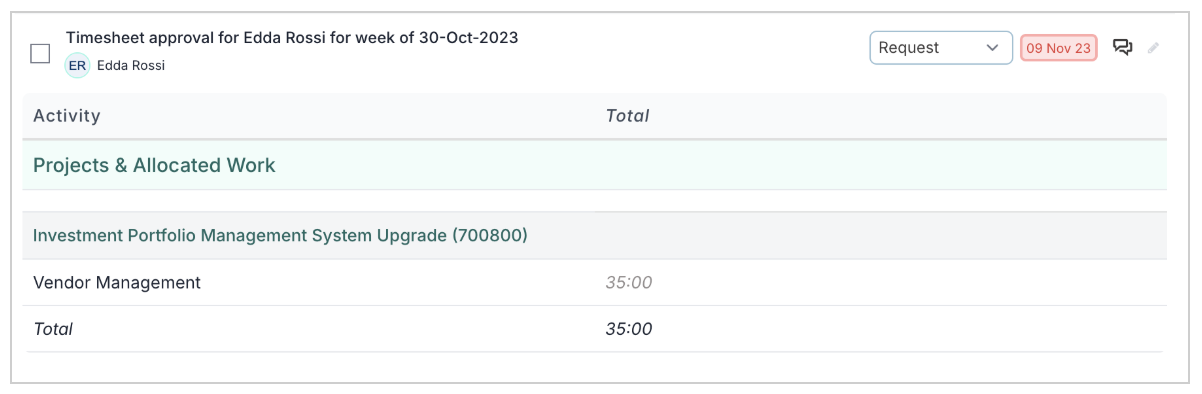Click the 09 Nov 23 due date badge
Image resolution: width=1202 pixels, height=394 pixels.
pyautogui.click(x=1059, y=48)
